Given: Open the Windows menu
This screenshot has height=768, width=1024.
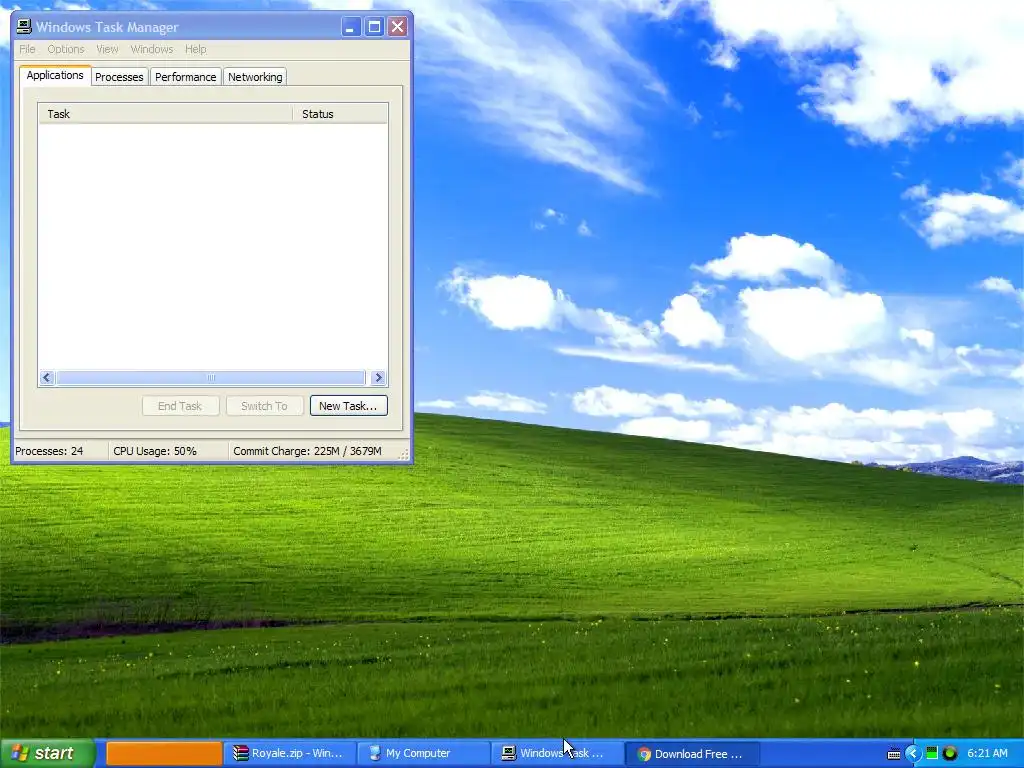Looking at the screenshot, I should tap(152, 49).
